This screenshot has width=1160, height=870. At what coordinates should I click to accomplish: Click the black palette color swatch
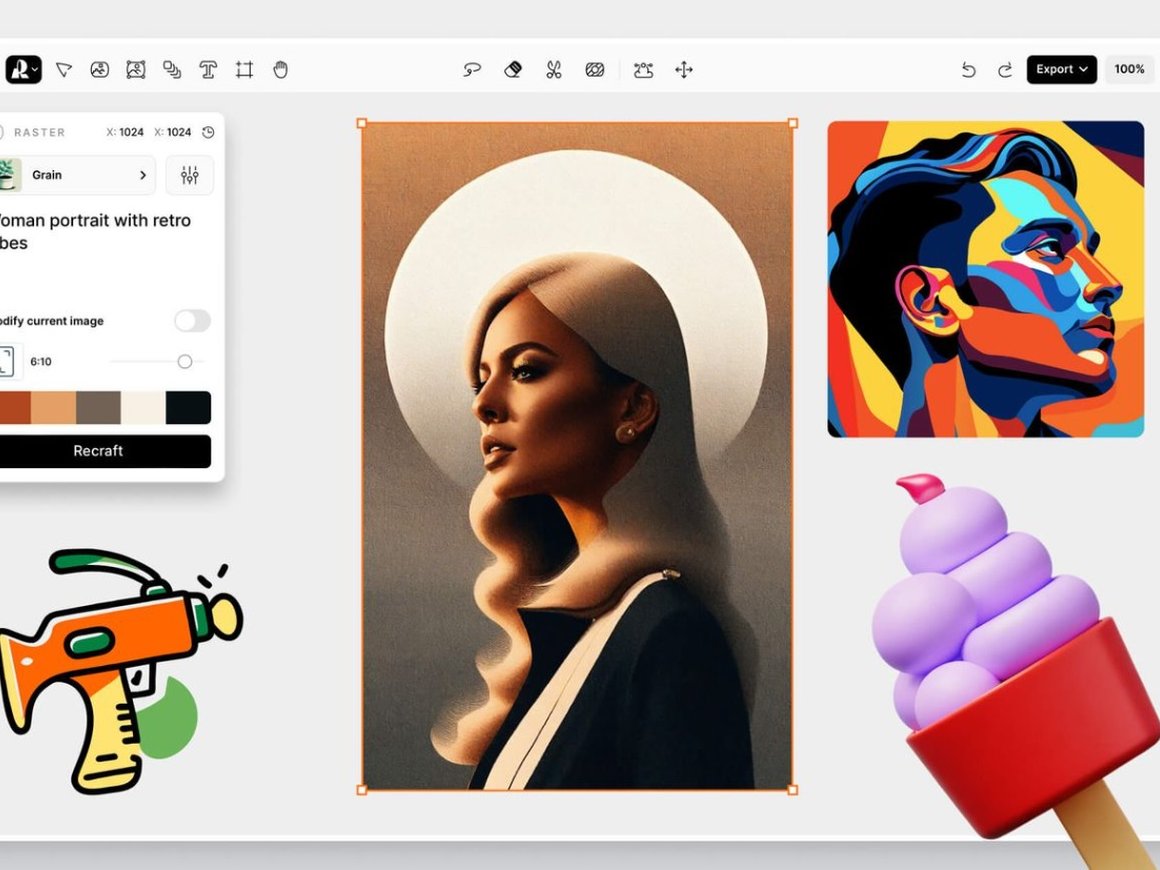tap(188, 408)
